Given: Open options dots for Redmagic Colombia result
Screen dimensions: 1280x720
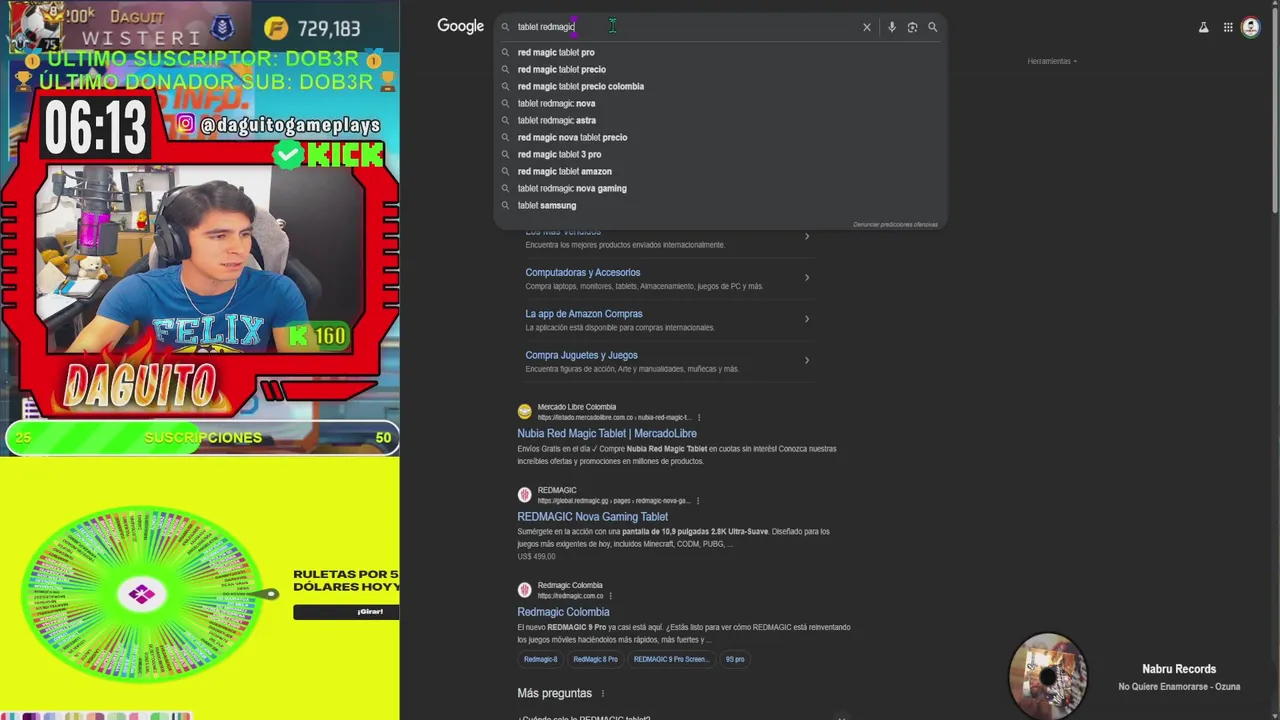Looking at the screenshot, I should [x=610, y=596].
